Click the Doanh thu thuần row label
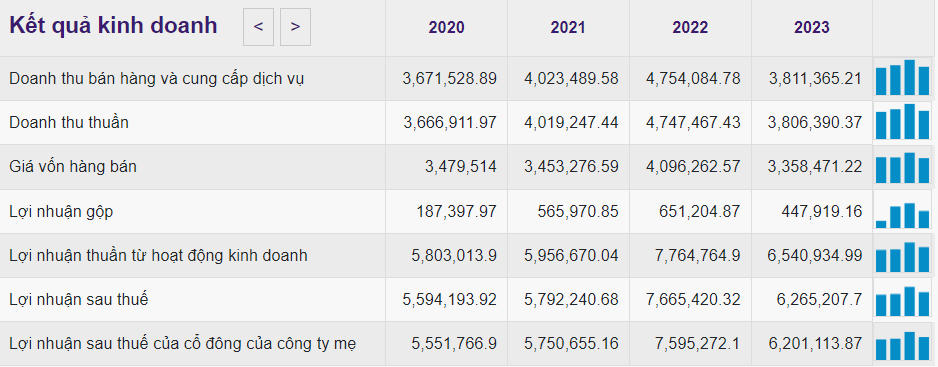938x367 pixels. point(69,122)
